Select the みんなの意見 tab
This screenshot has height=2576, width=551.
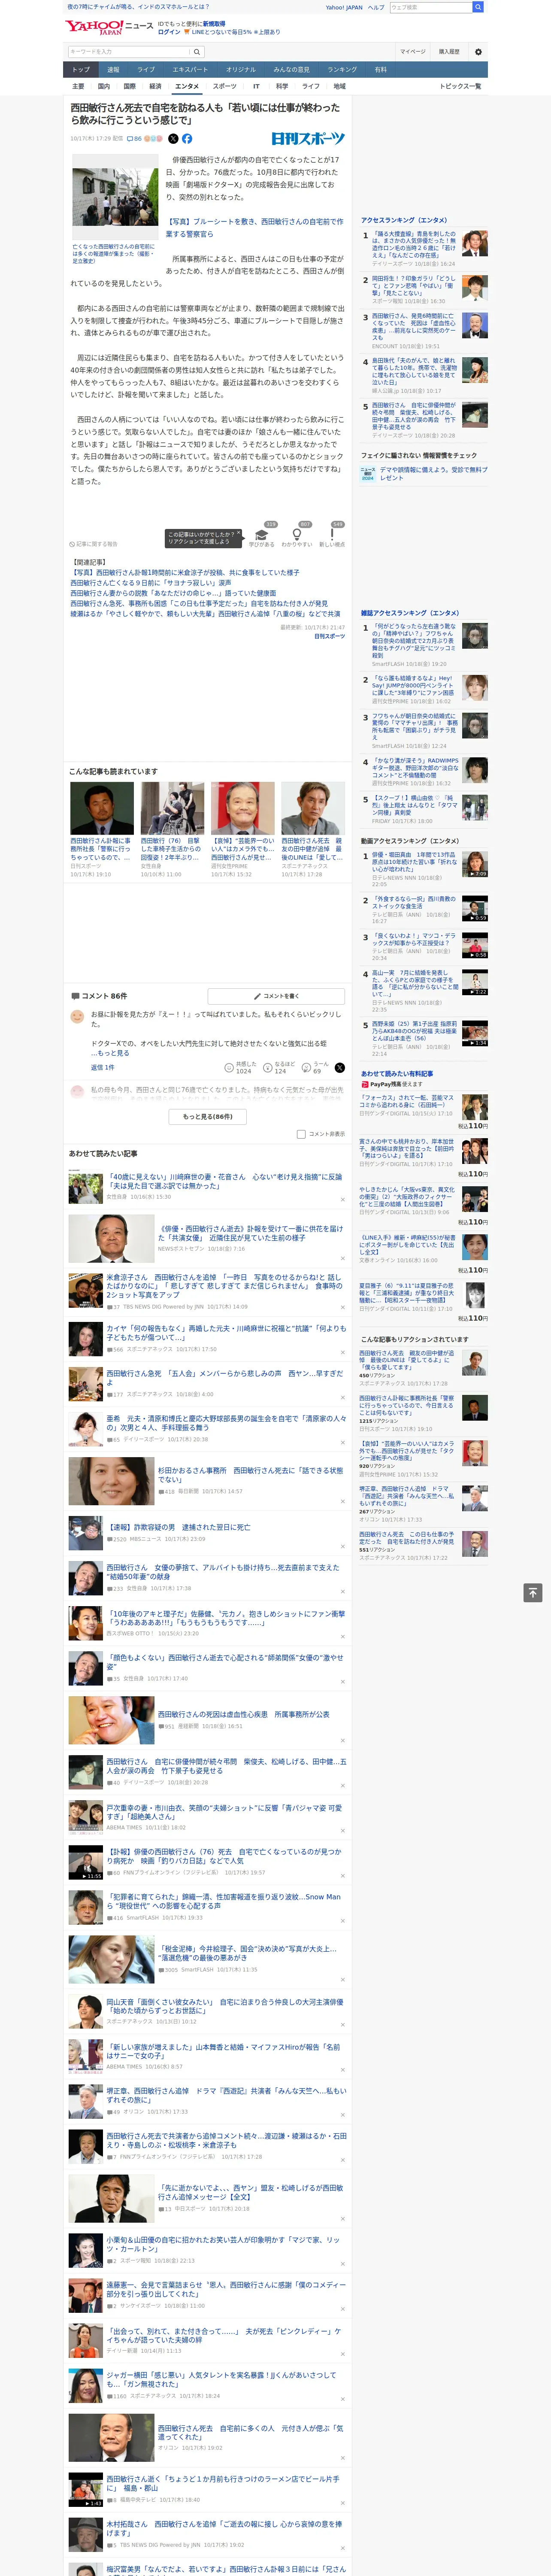point(291,70)
